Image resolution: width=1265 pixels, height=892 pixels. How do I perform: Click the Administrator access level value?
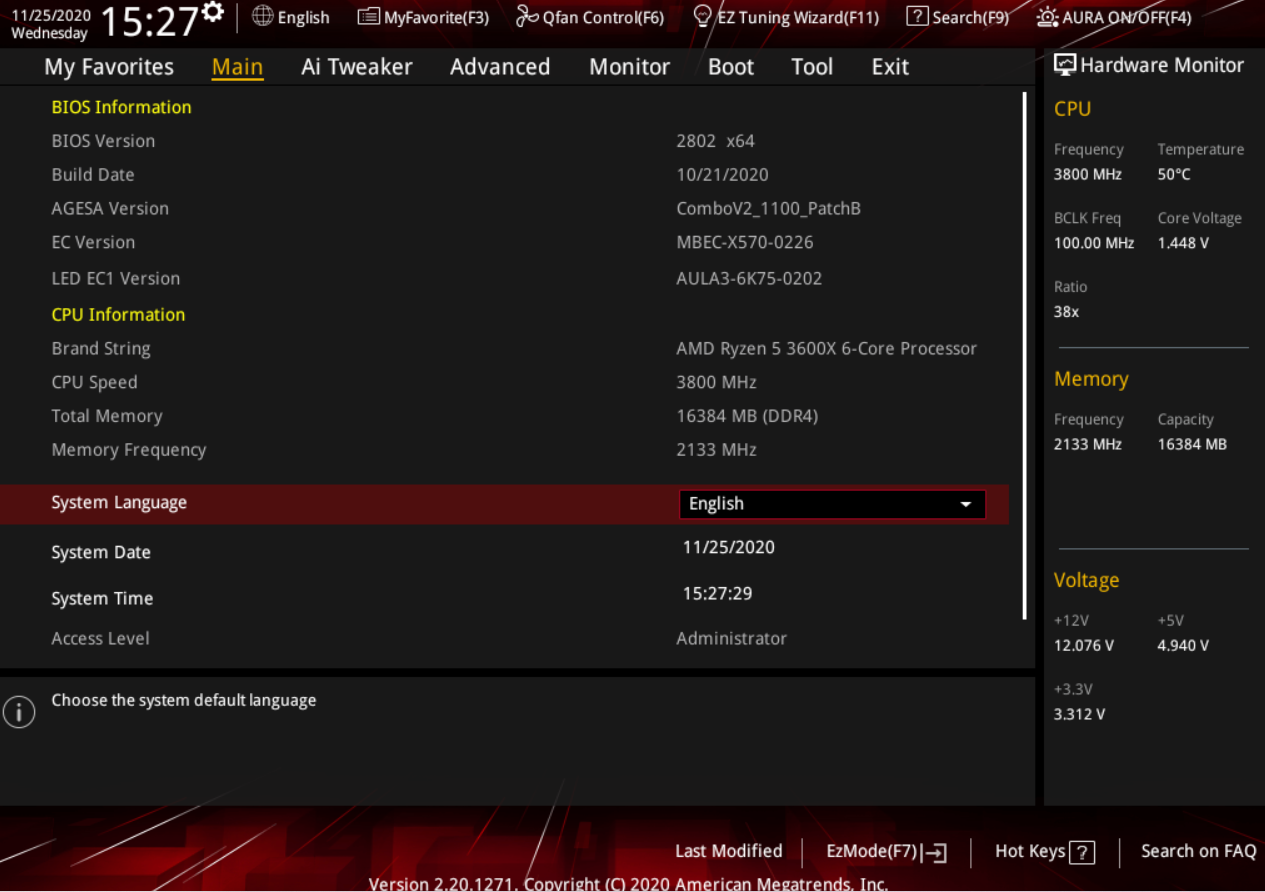731,638
